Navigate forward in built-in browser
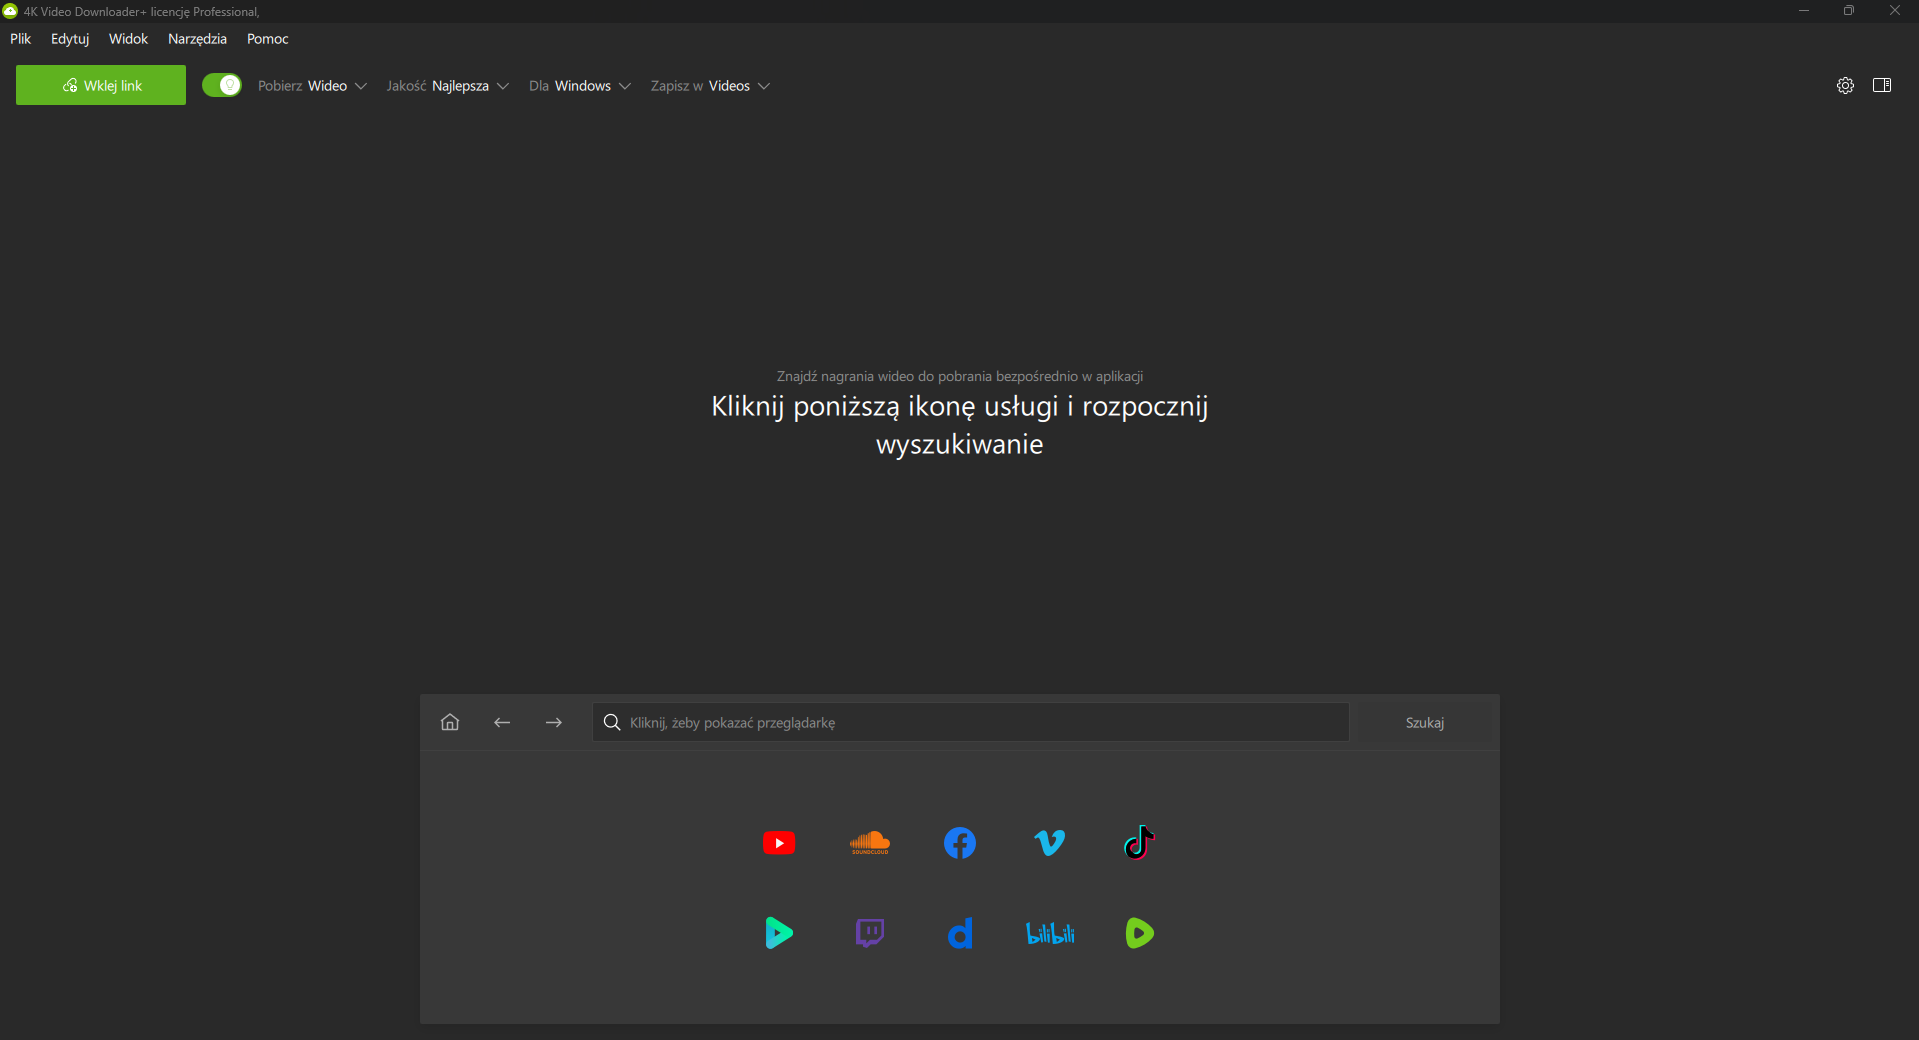Viewport: 1919px width, 1040px height. (x=554, y=722)
